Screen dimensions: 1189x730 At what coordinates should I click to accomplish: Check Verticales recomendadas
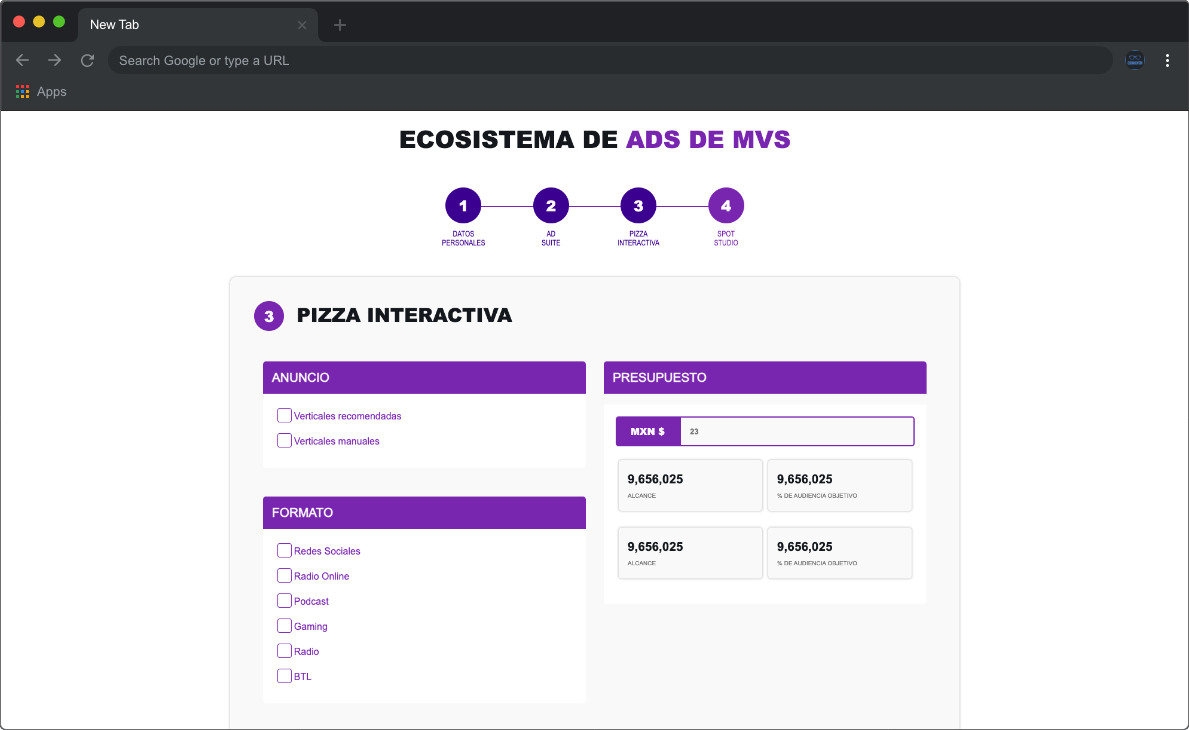click(284, 415)
